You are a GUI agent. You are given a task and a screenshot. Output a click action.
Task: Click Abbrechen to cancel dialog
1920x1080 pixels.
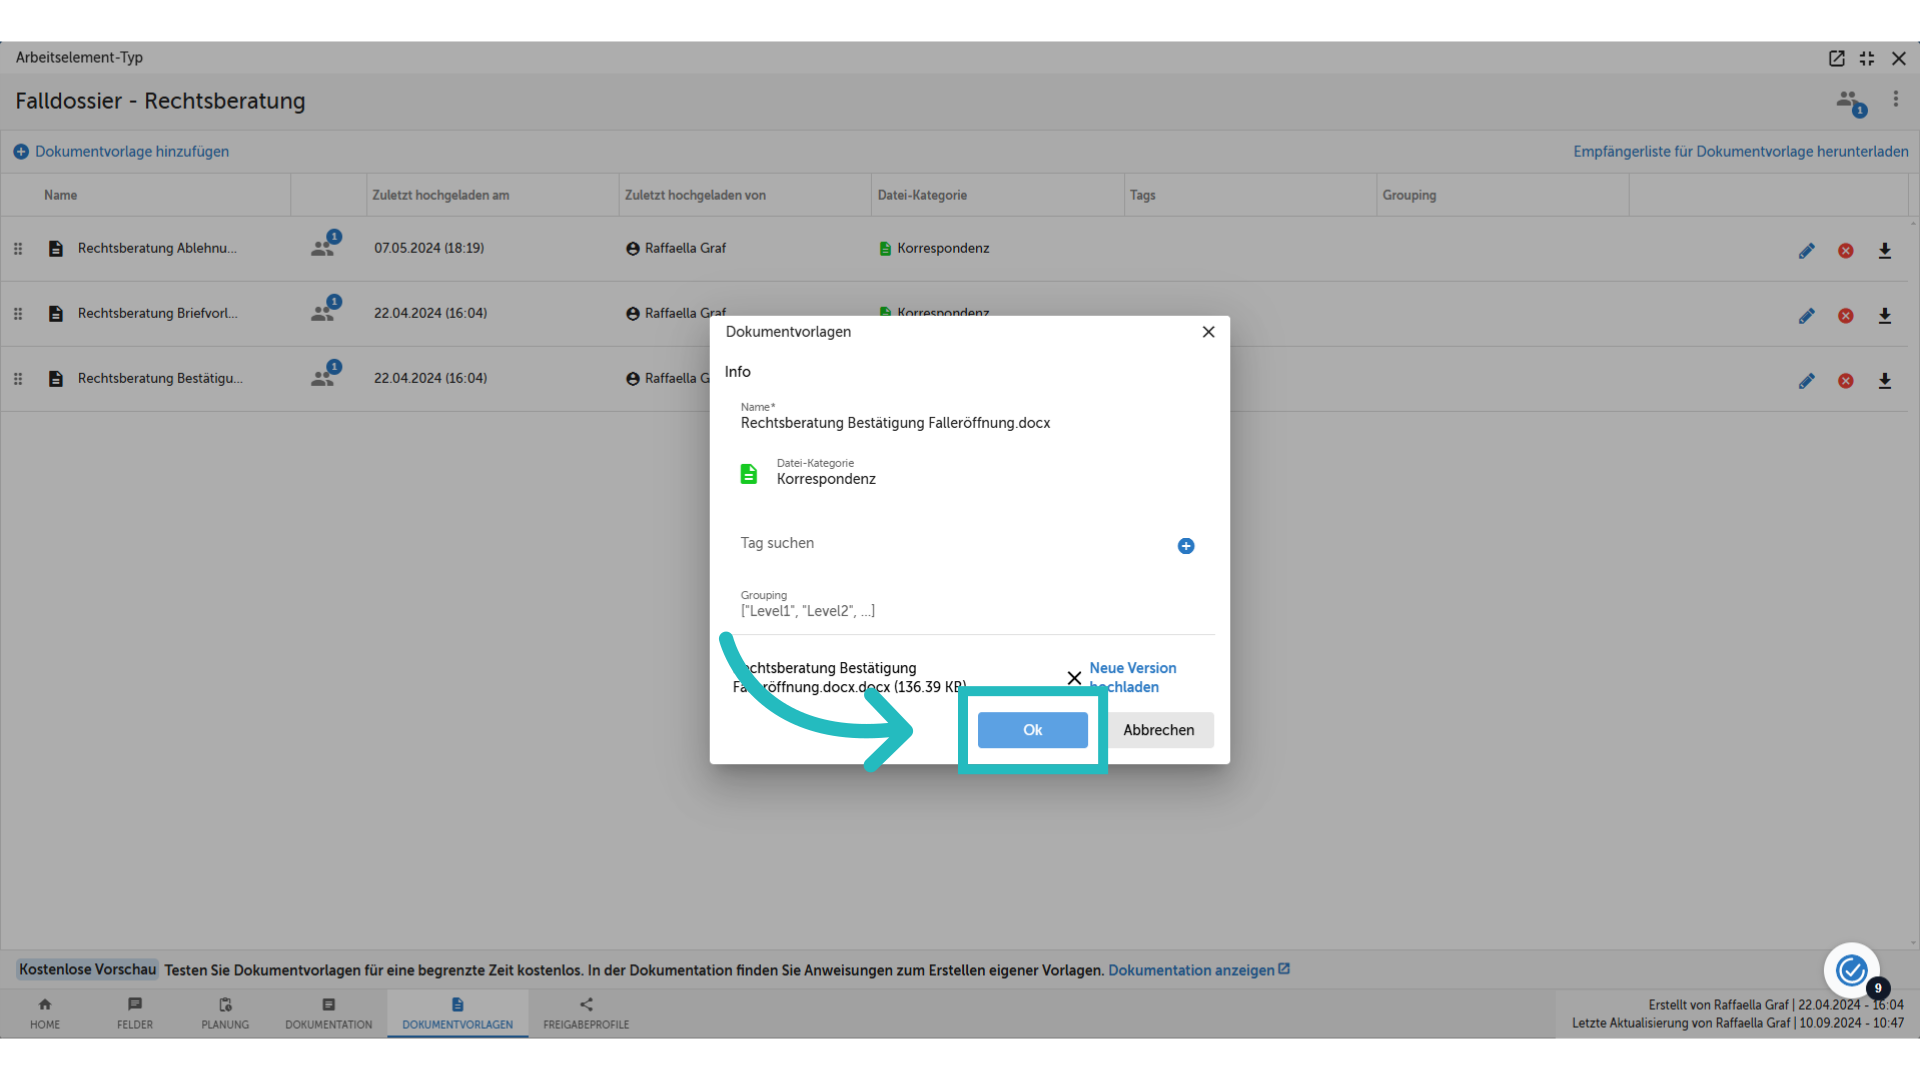pos(1158,729)
